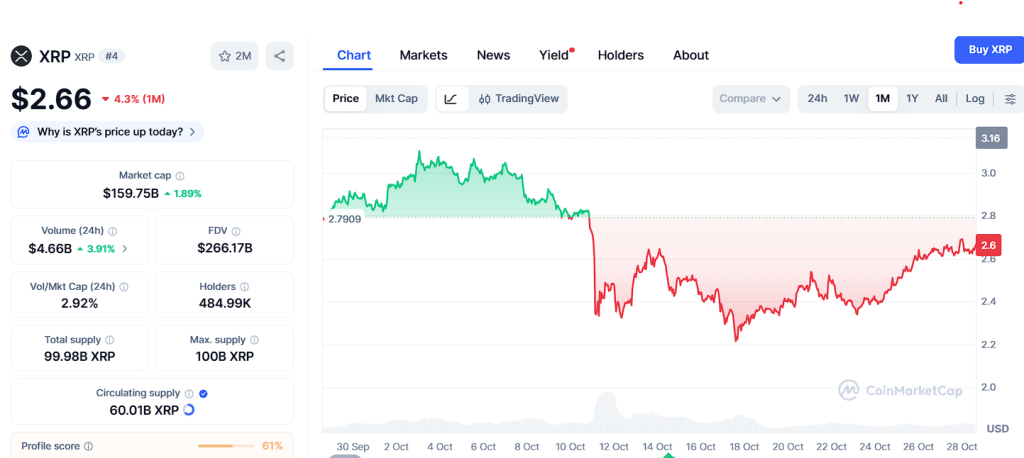Toggle the Log scale option
1024x458 pixels.
pyautogui.click(x=975, y=99)
